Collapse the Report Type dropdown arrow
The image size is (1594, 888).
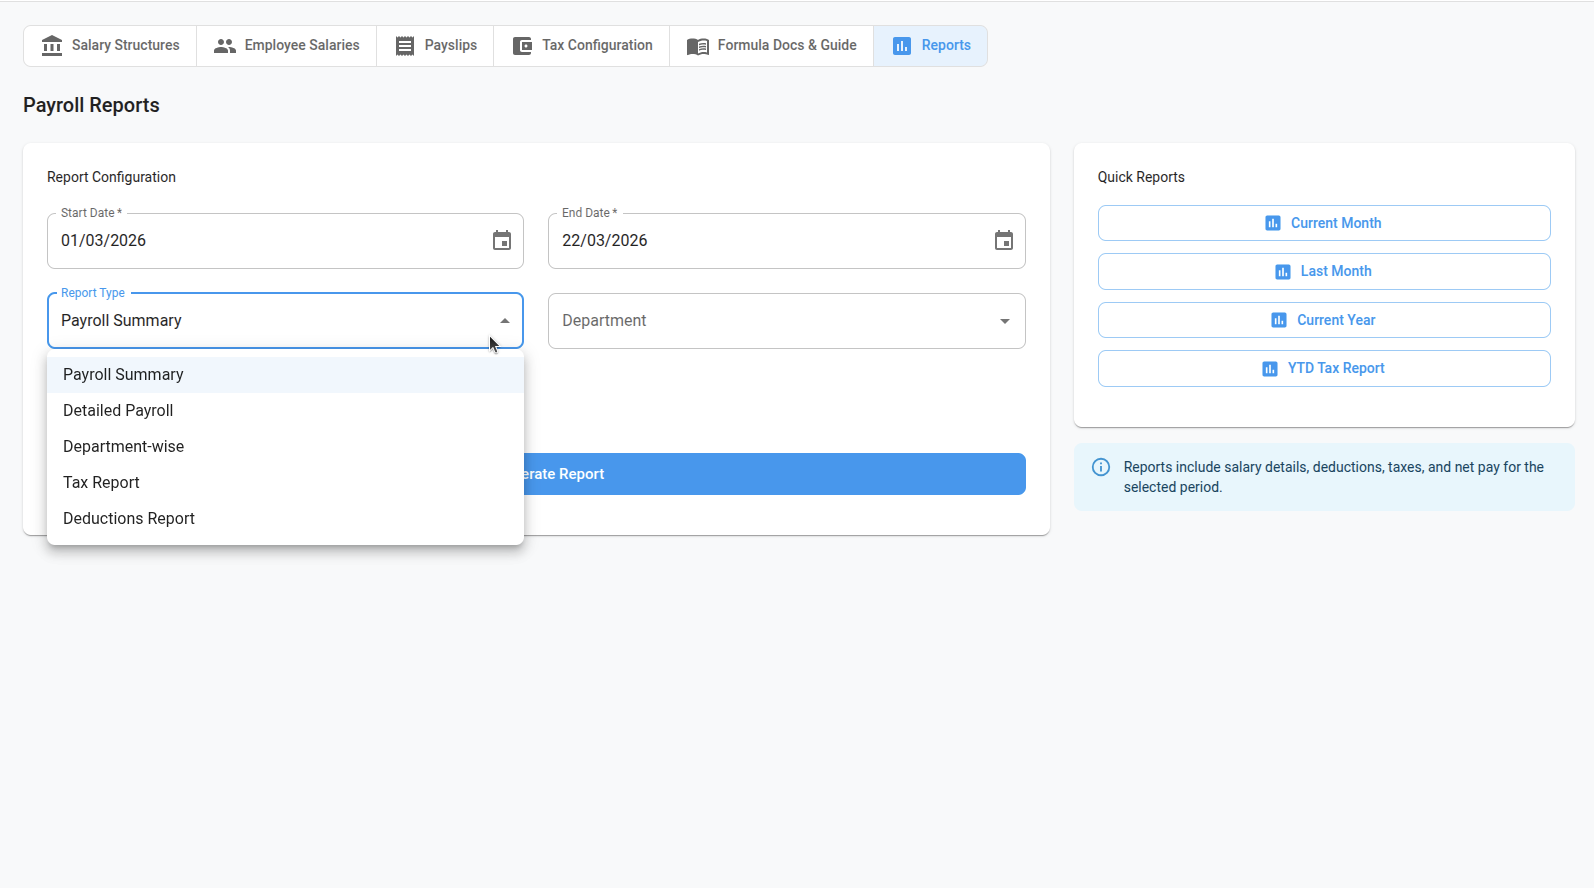coord(505,321)
